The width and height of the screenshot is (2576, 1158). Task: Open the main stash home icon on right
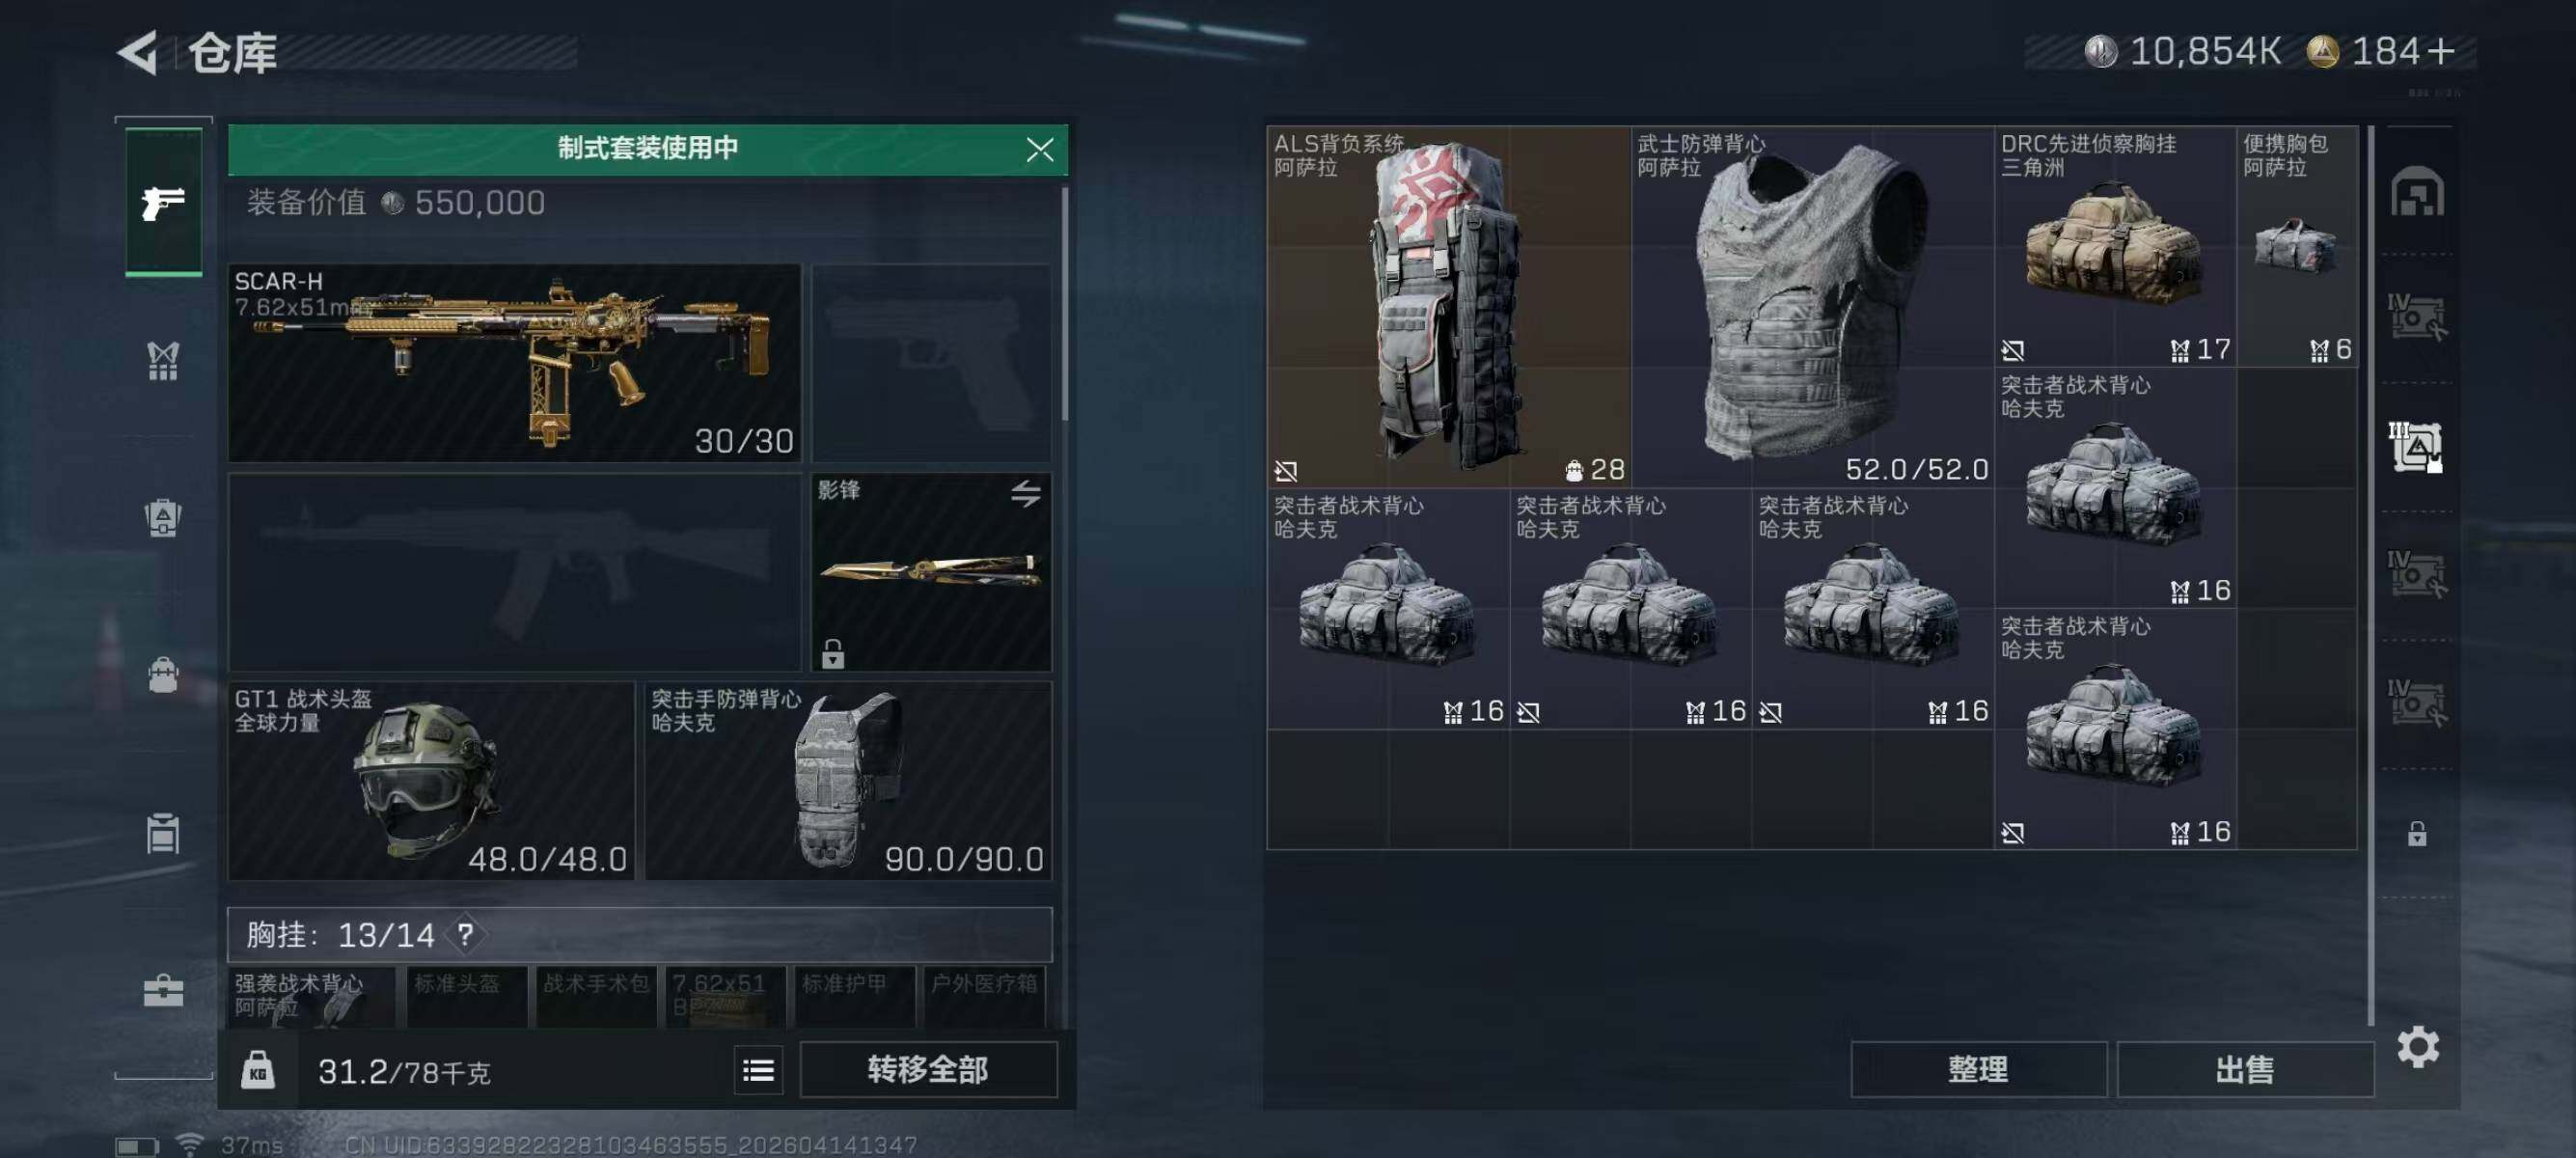coord(2417,191)
